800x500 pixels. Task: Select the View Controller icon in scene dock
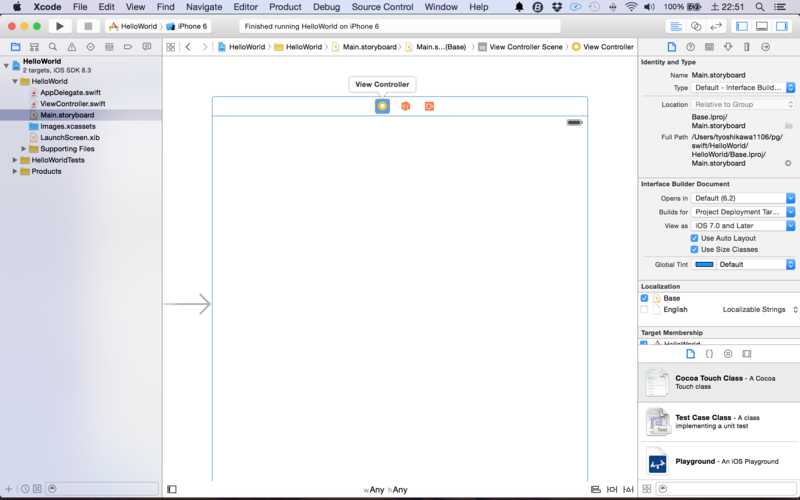pos(382,106)
